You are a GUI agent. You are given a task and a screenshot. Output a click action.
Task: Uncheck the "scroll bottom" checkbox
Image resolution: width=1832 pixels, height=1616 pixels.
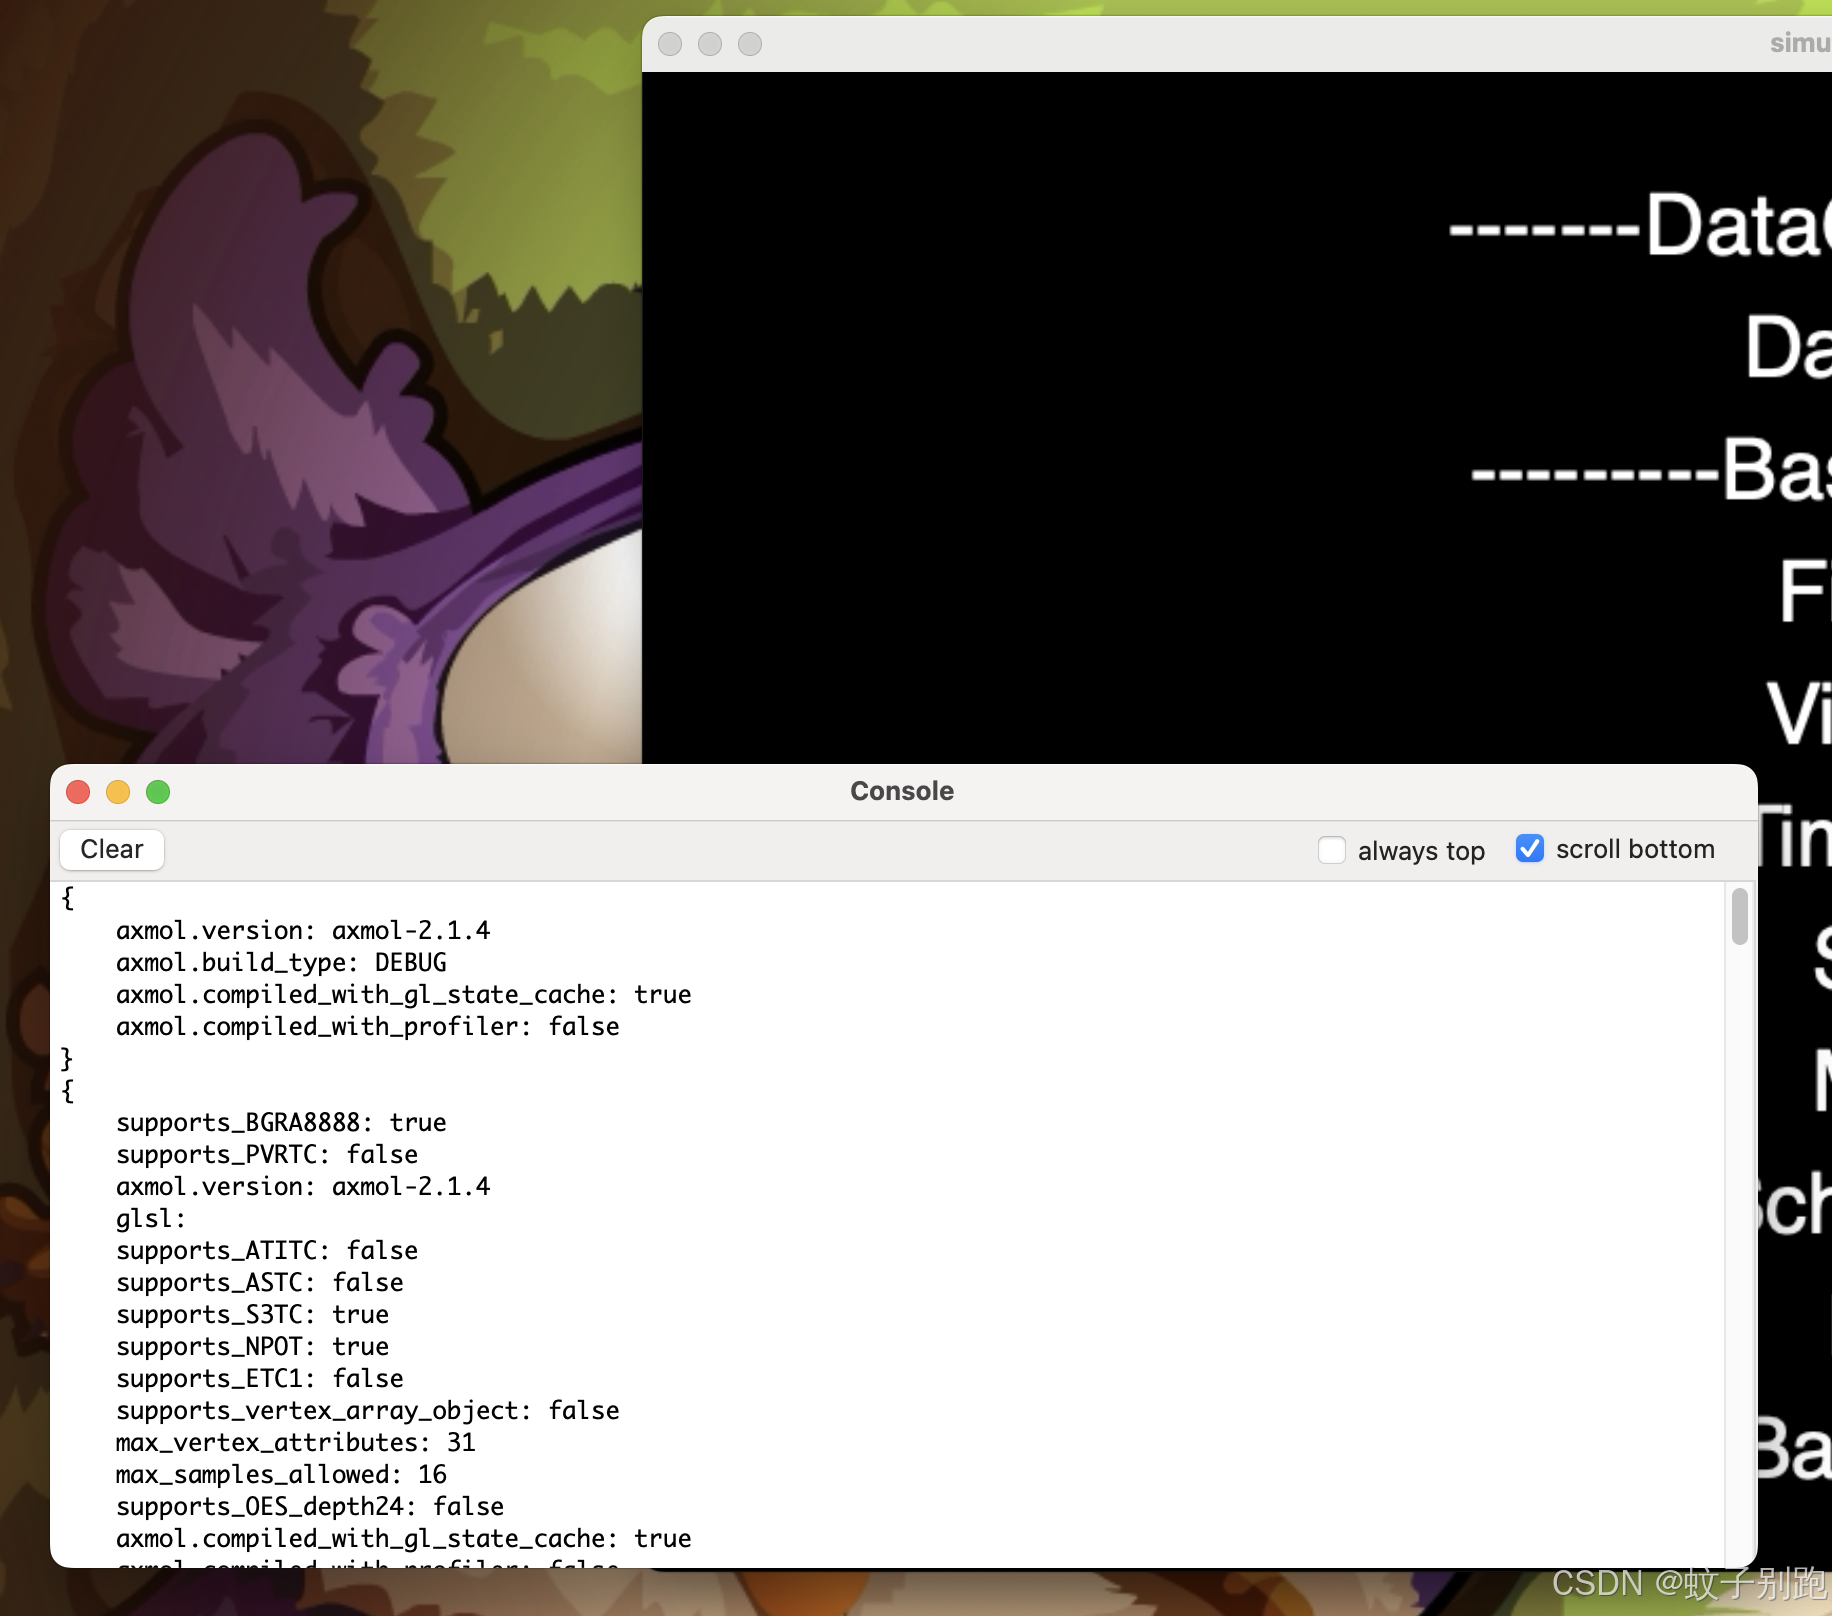click(1529, 849)
